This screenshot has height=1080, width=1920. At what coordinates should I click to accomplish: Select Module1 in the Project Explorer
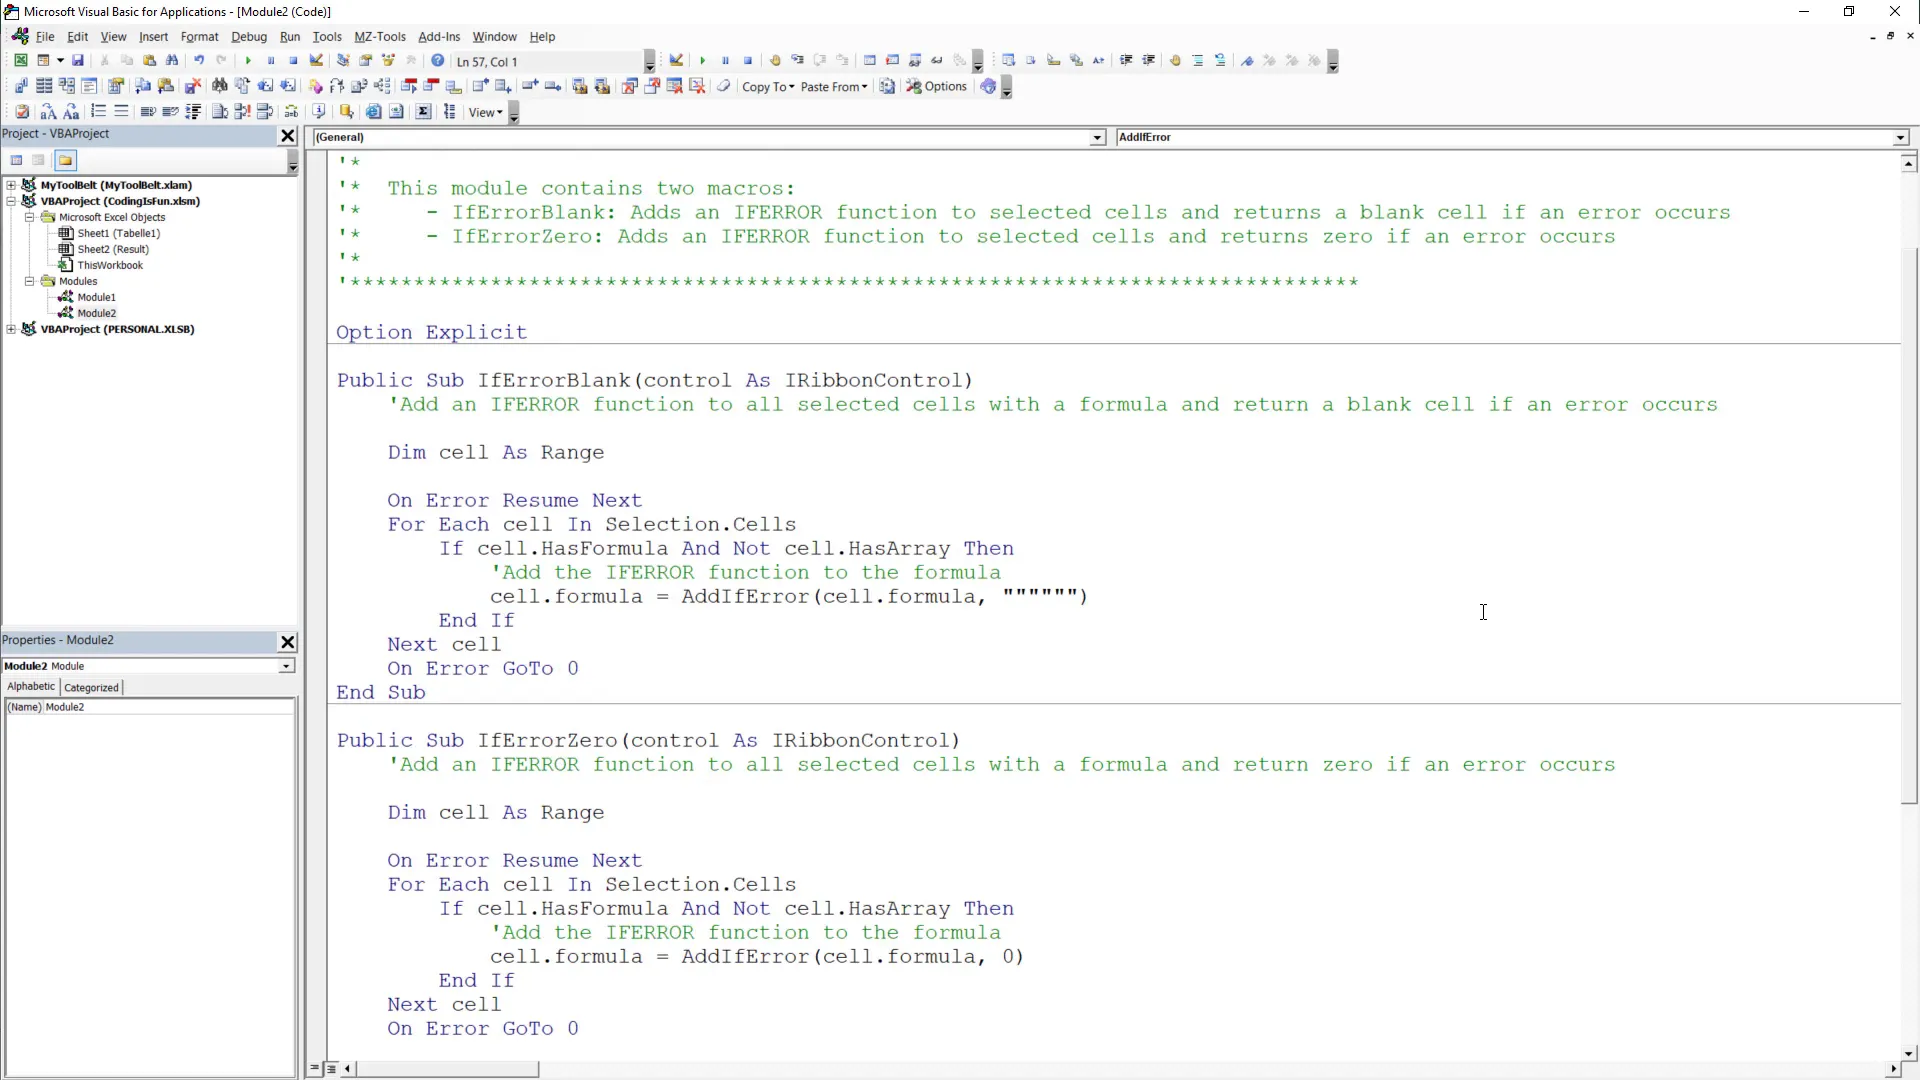click(x=96, y=297)
